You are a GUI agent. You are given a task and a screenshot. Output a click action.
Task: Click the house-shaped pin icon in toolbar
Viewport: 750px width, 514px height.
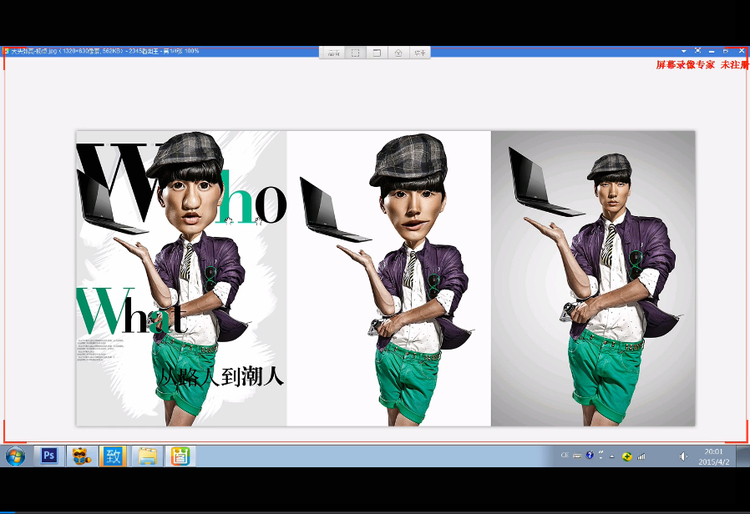pos(398,53)
